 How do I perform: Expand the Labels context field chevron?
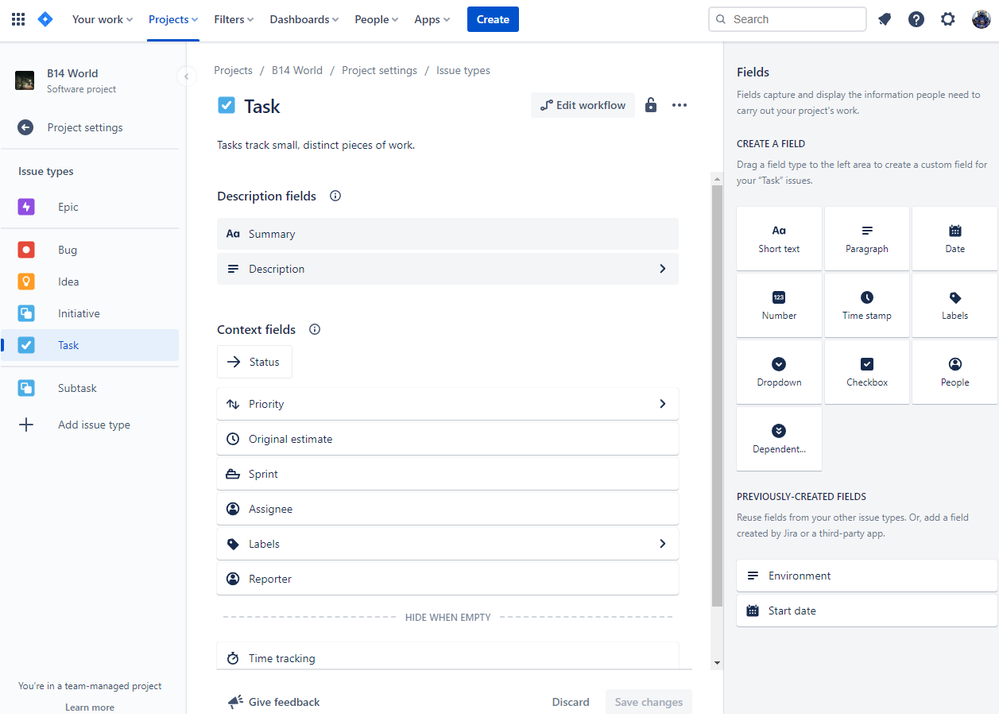[663, 544]
